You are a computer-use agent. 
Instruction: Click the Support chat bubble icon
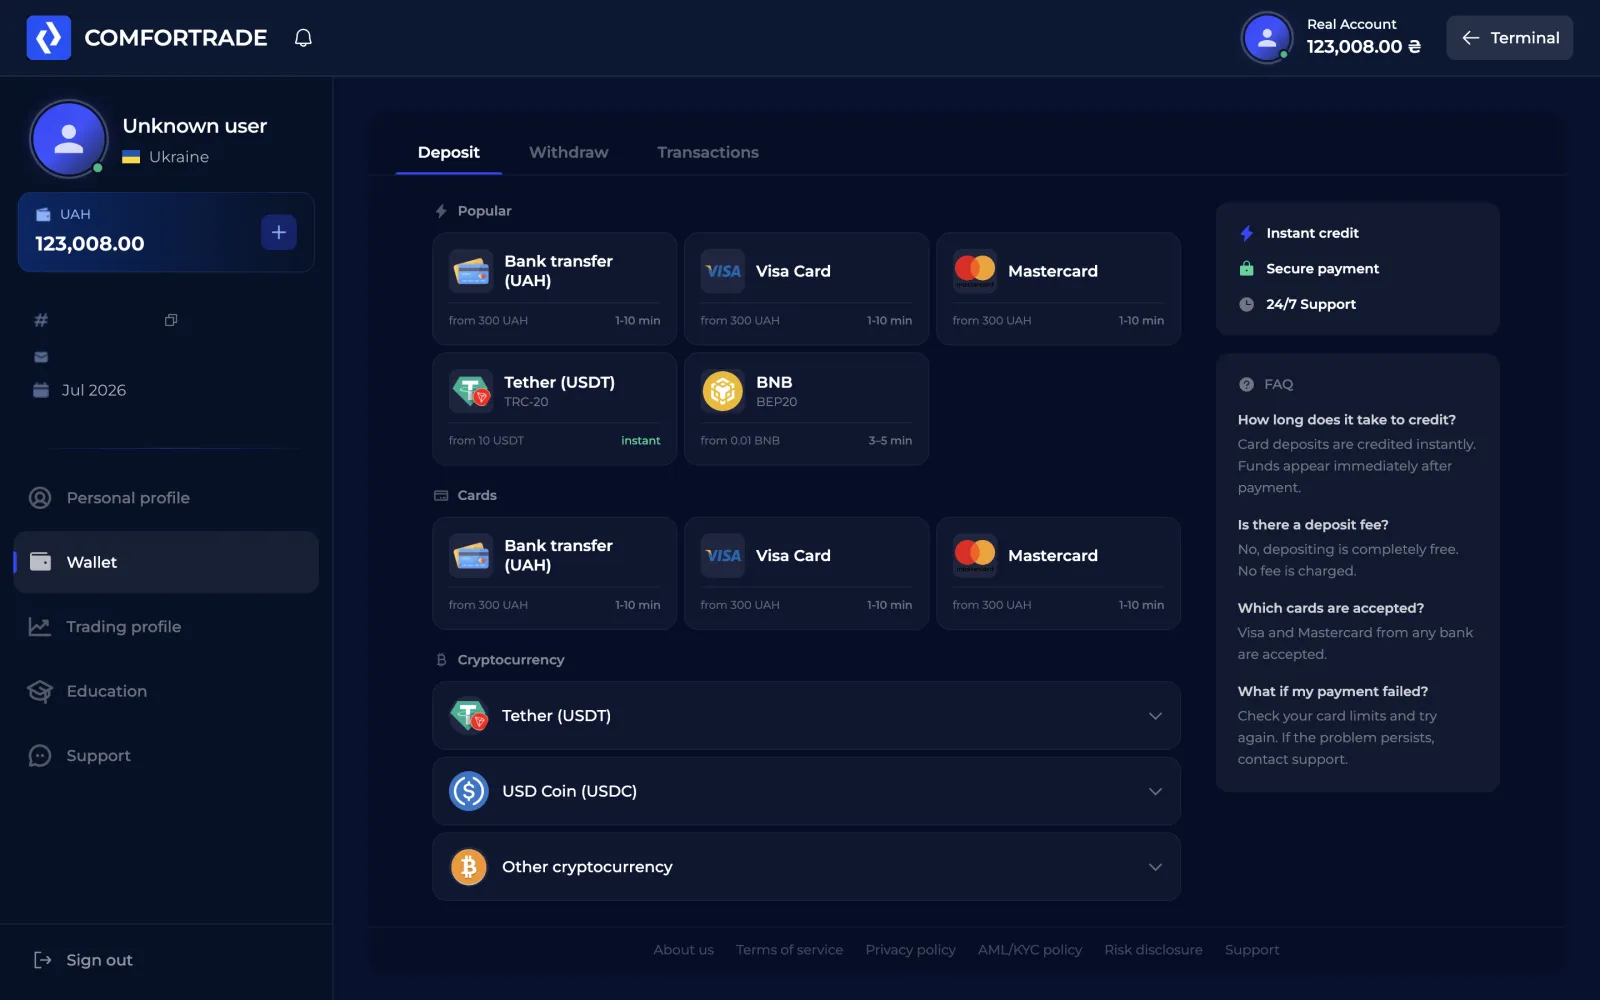click(40, 756)
